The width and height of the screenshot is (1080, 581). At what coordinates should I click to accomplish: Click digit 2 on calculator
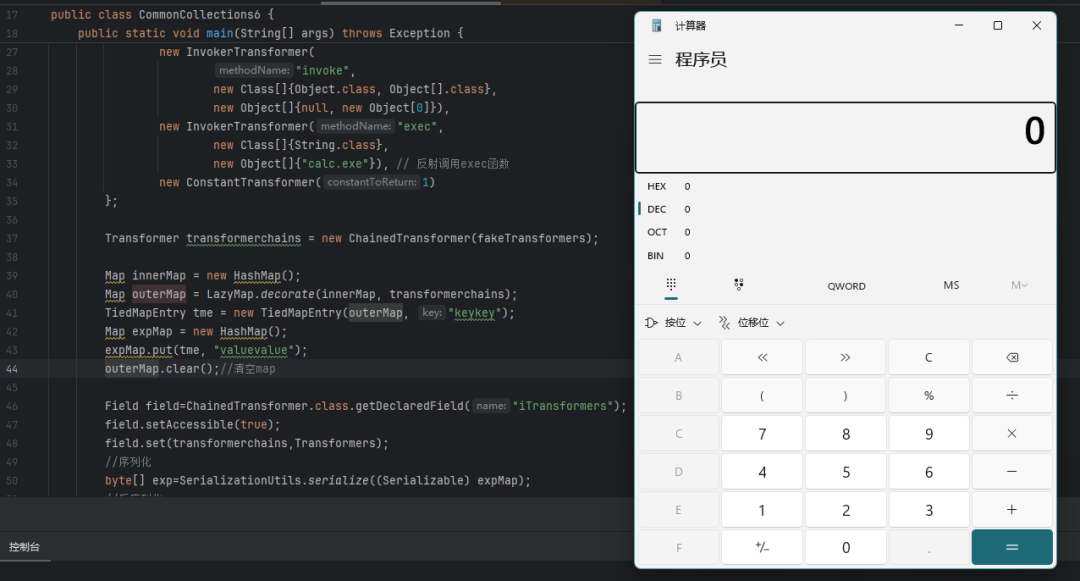(845, 509)
